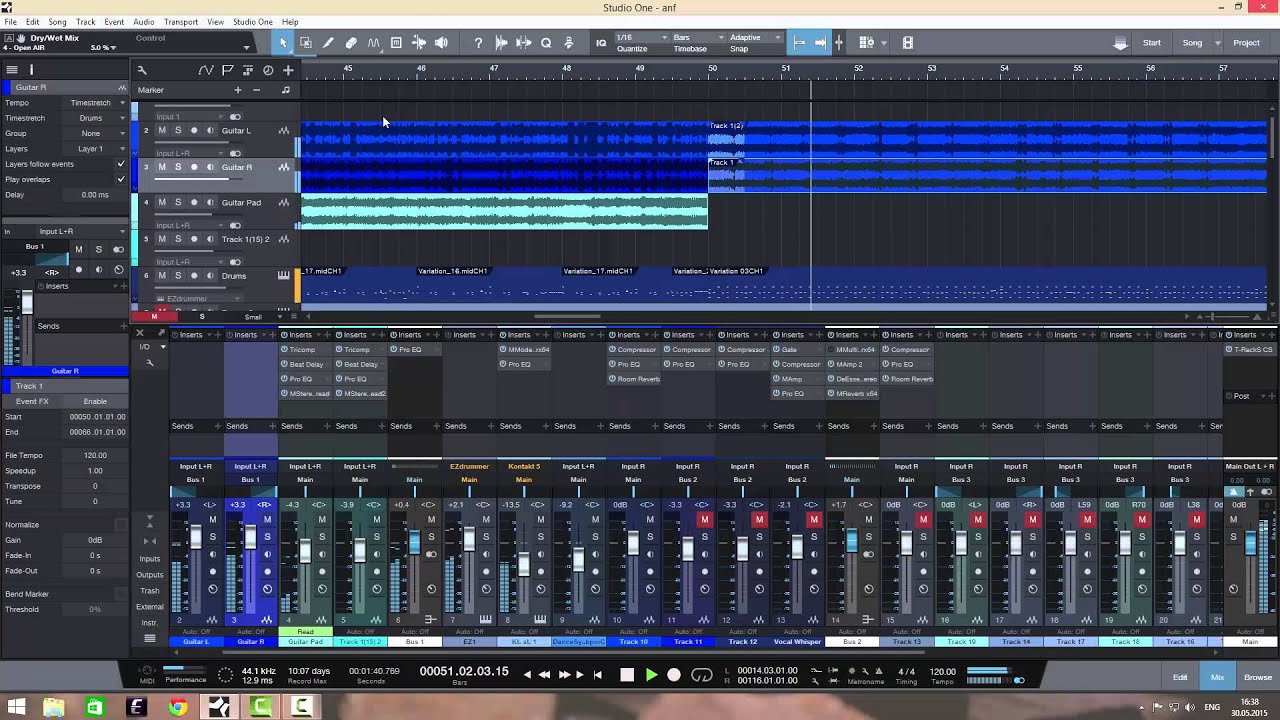Add tracks with plus icon above tracklist
Image resolution: width=1280 pixels, height=720 pixels.
click(288, 70)
